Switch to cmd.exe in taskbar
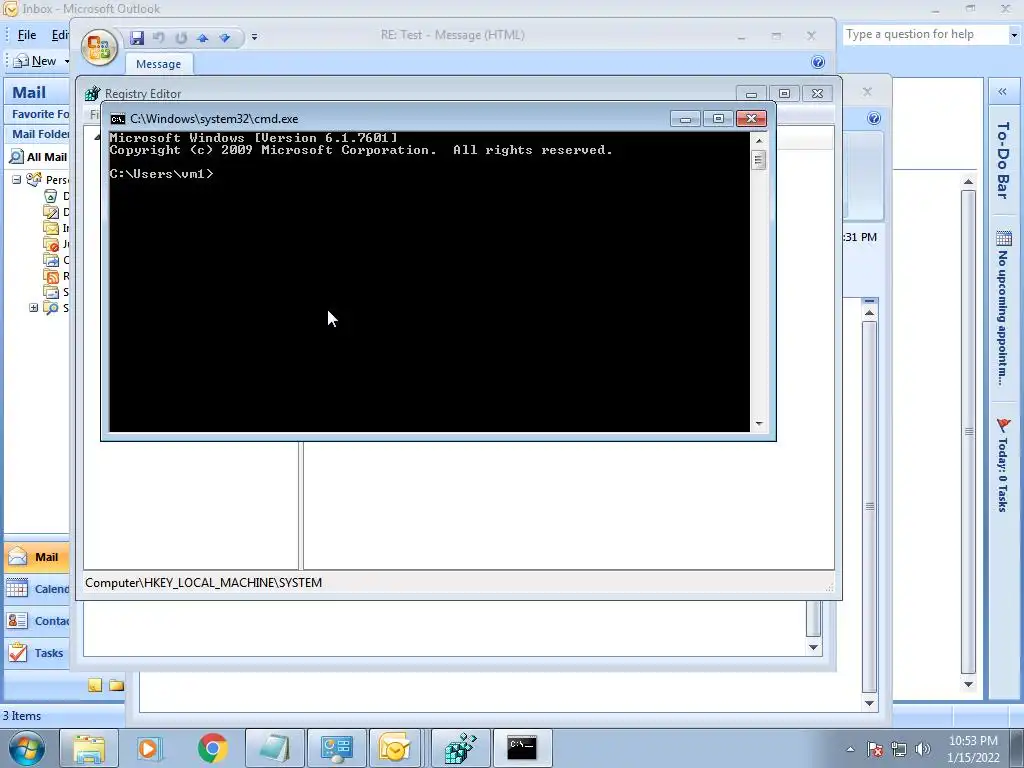The height and width of the screenshot is (768, 1024). (522, 748)
